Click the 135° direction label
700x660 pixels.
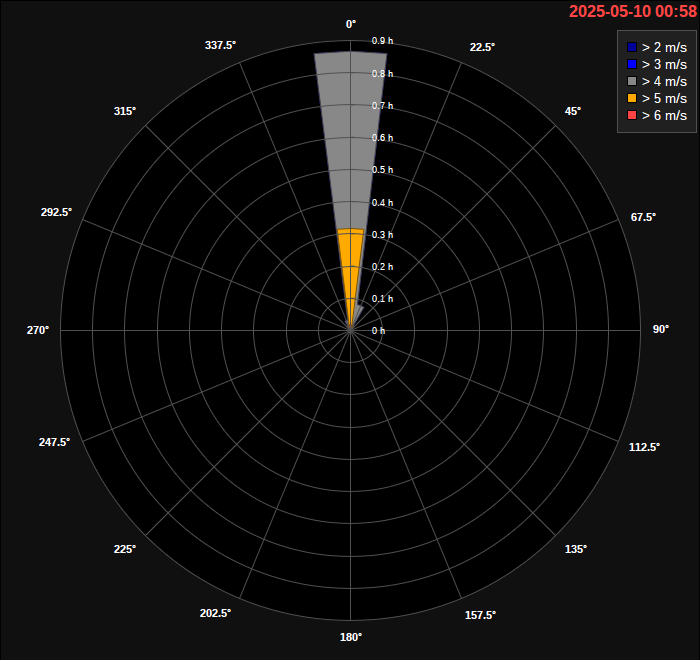tap(576, 549)
